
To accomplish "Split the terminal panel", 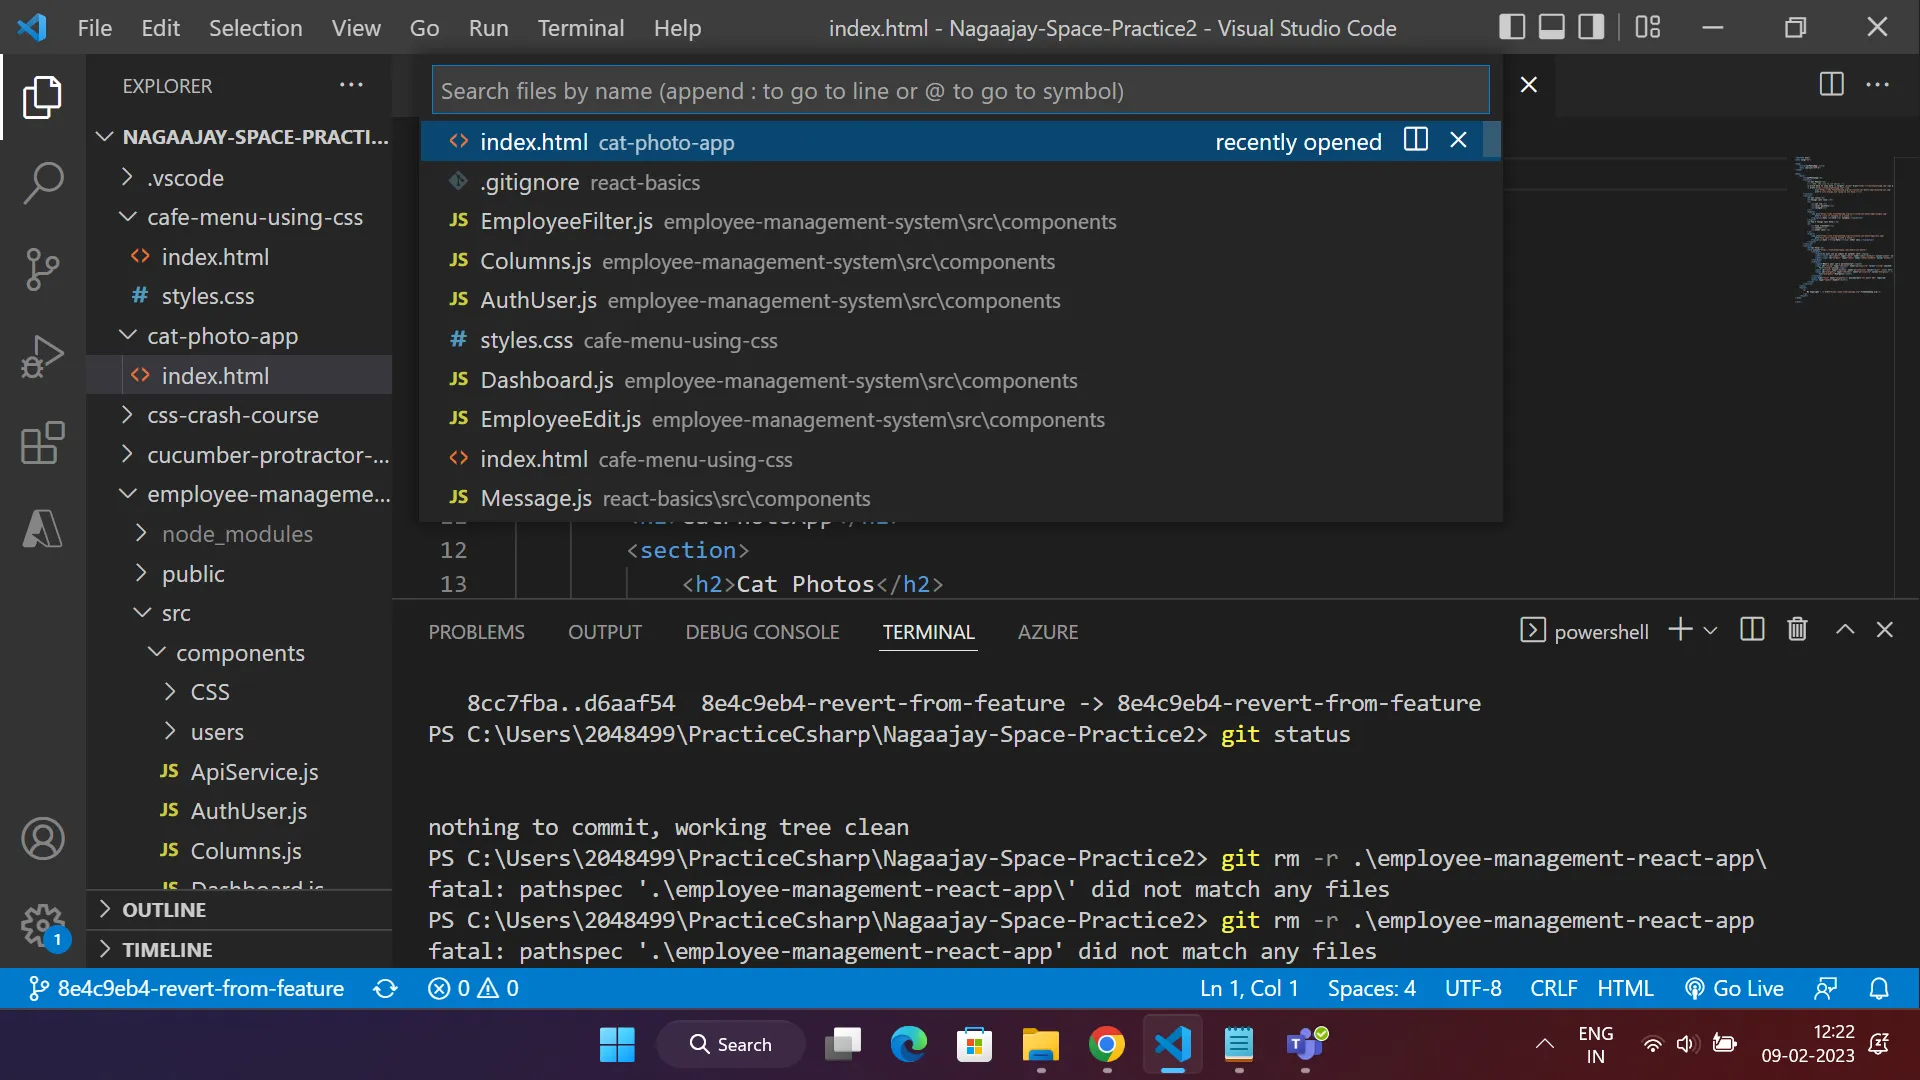I will click(1752, 630).
